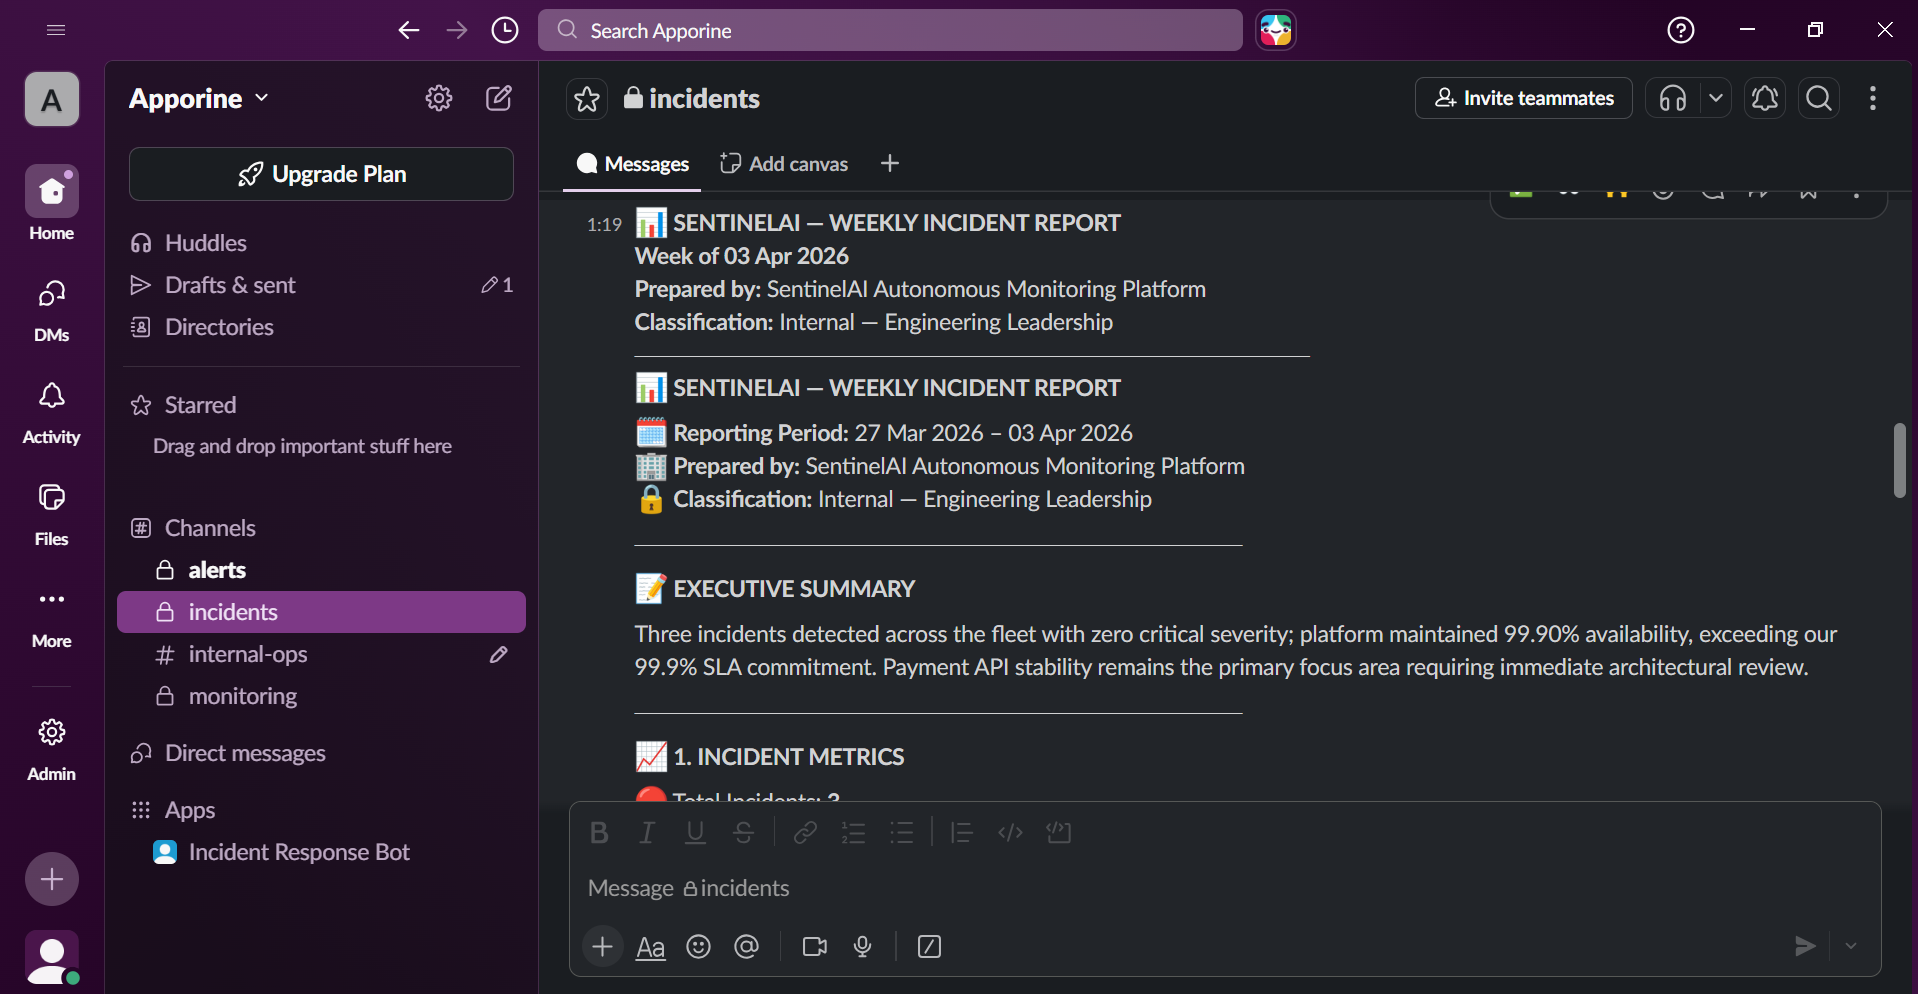The height and width of the screenshot is (994, 1918).
Task: Open the emoji picker in the composer
Action: [697, 946]
